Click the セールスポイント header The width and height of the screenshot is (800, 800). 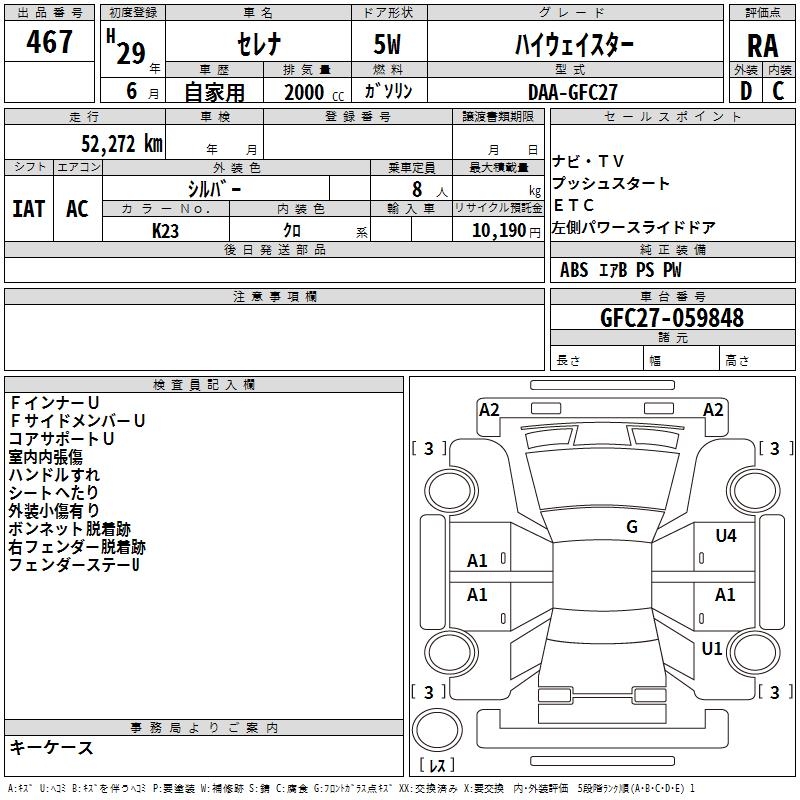click(672, 116)
